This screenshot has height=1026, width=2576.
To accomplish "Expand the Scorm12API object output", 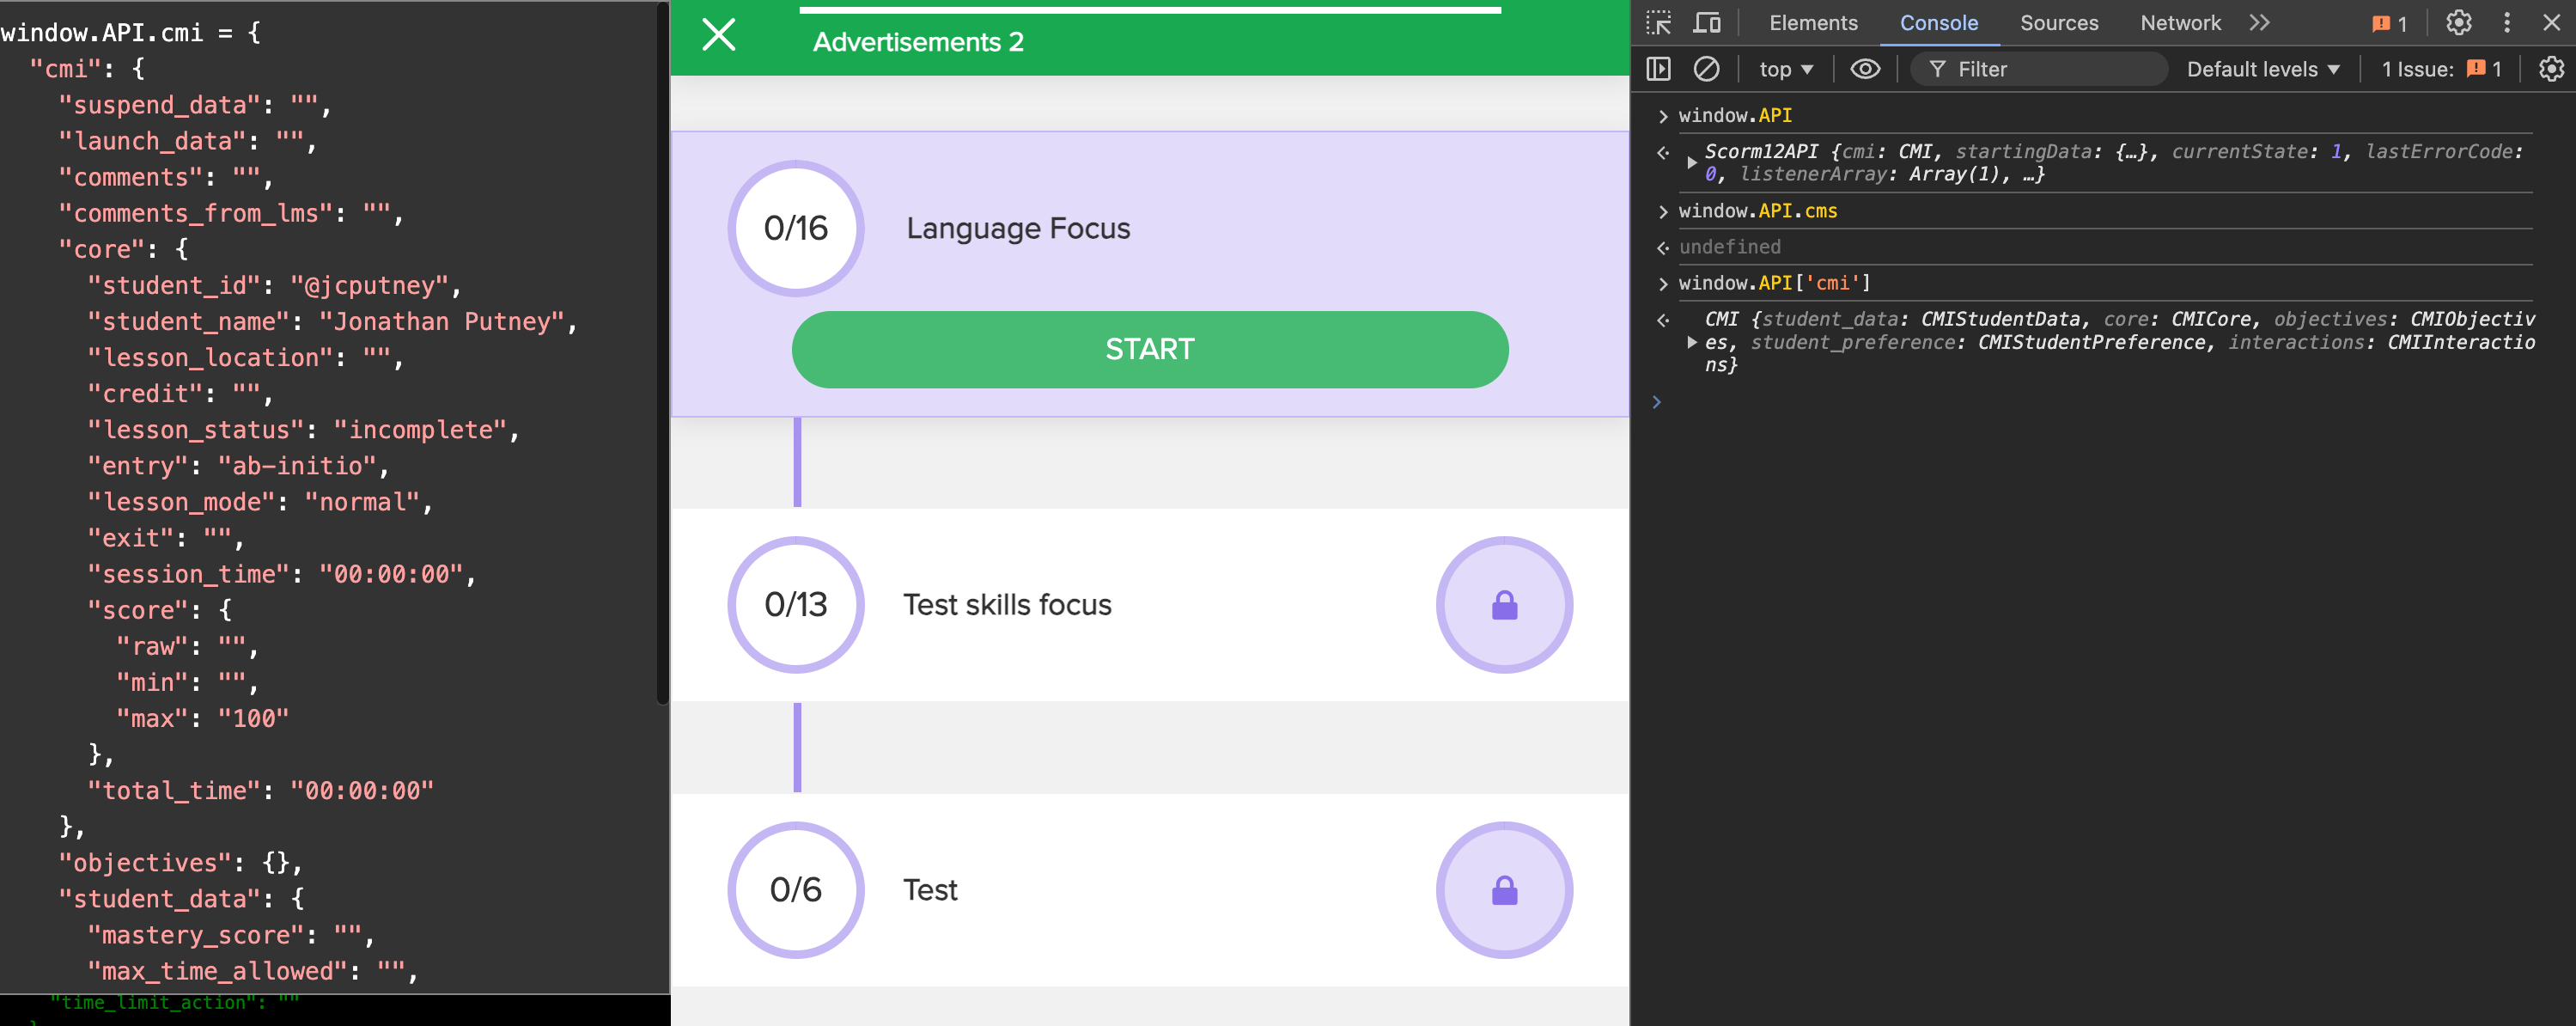I will pos(1691,163).
